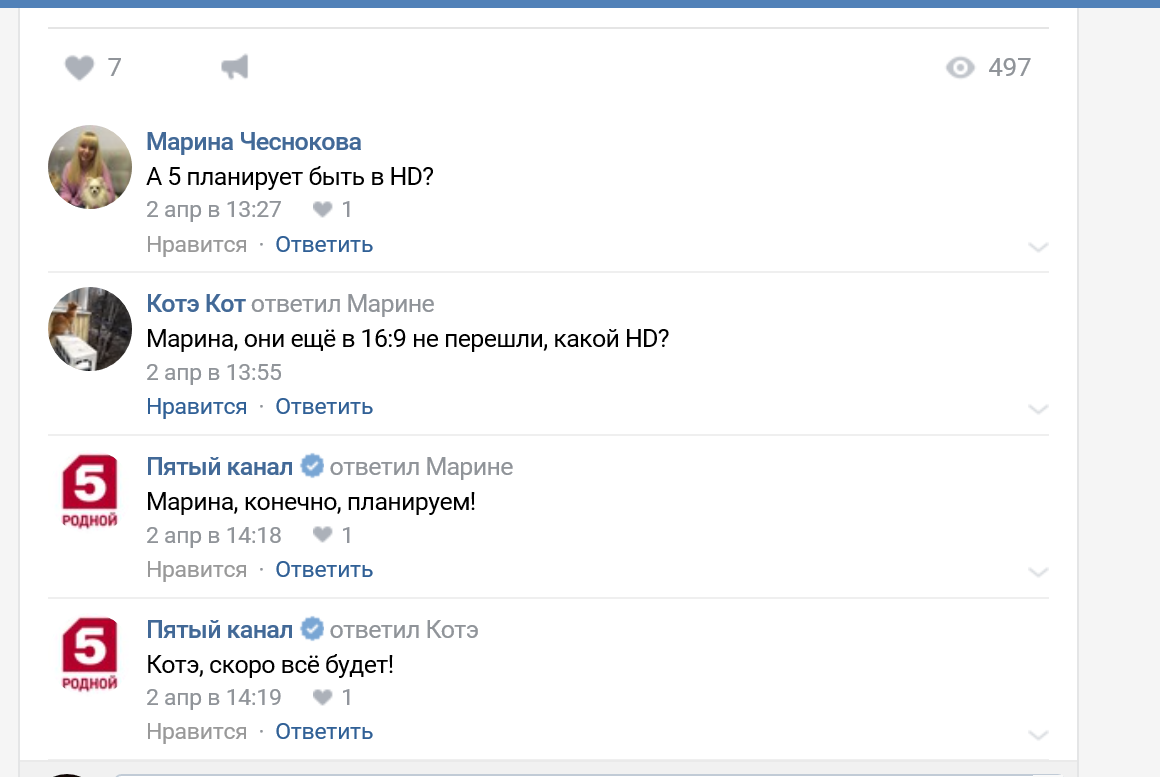Click heart on 'Котэ, скоро всё будет!' comment
Screen dimensions: 1160x777
(322, 697)
